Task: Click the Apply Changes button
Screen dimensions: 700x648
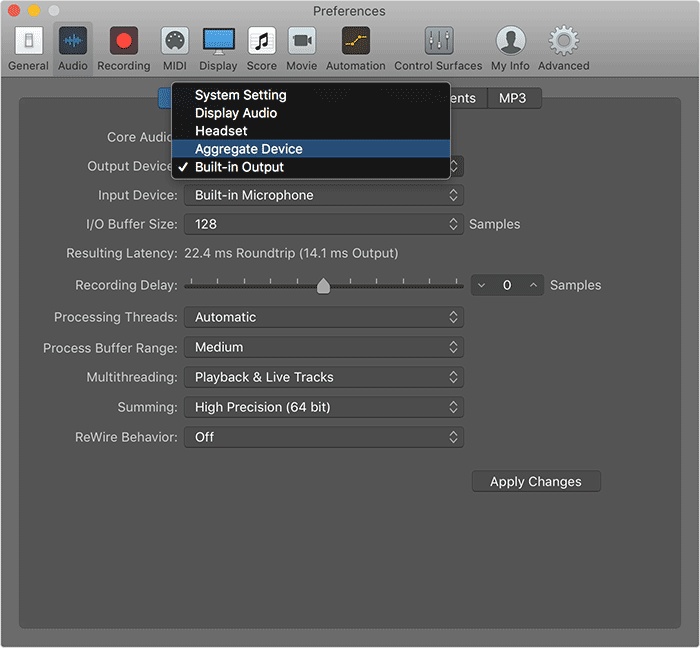Action: coord(536,482)
